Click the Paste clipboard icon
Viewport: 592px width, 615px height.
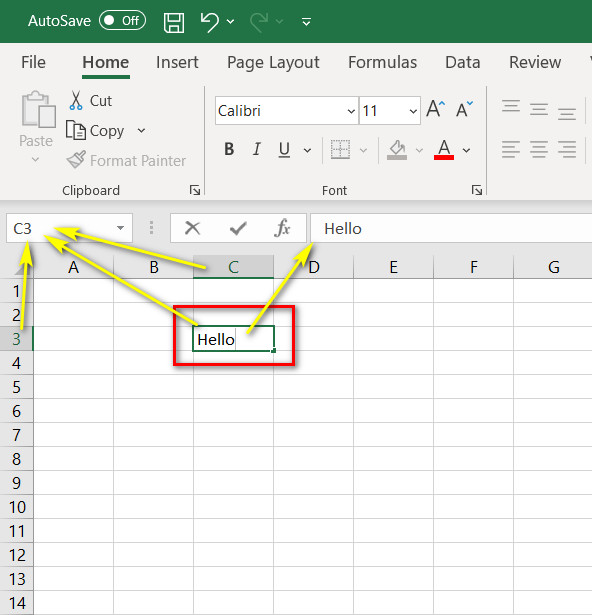pyautogui.click(x=38, y=109)
